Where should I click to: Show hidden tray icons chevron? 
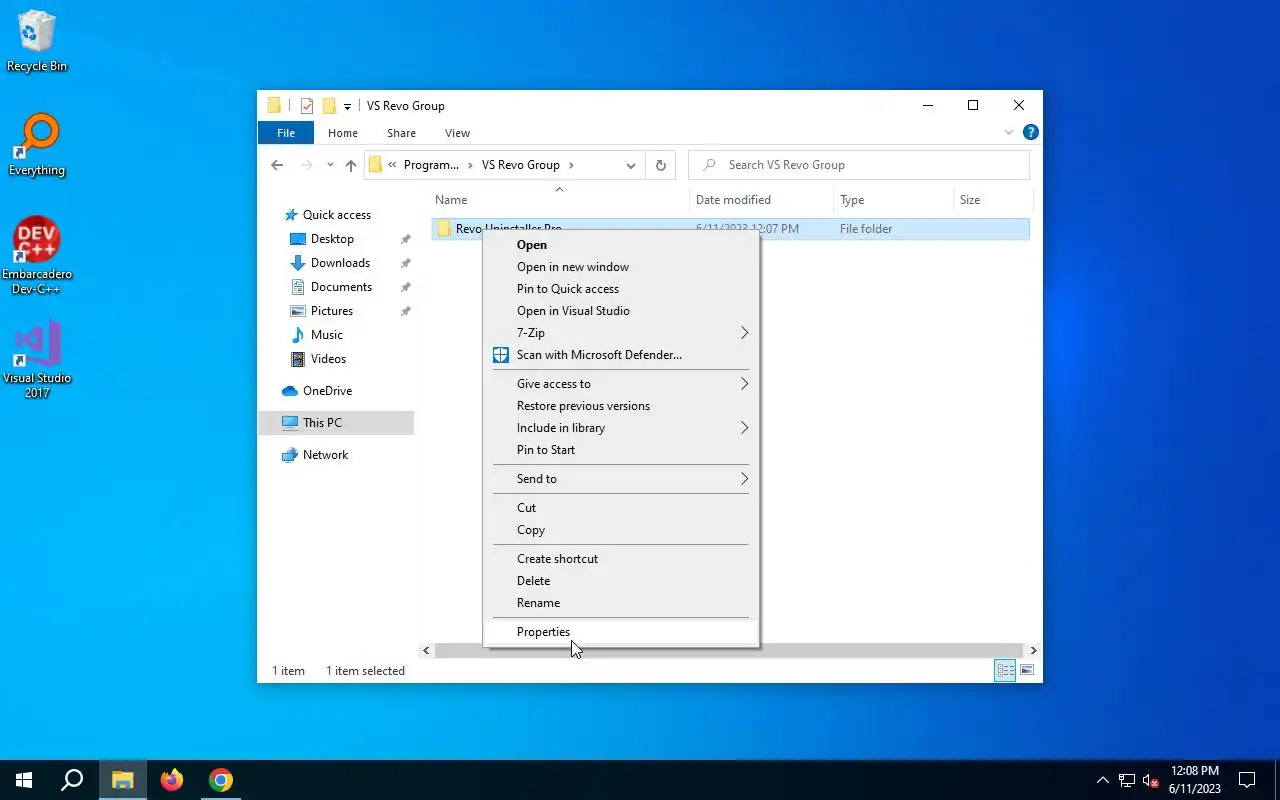point(1103,780)
